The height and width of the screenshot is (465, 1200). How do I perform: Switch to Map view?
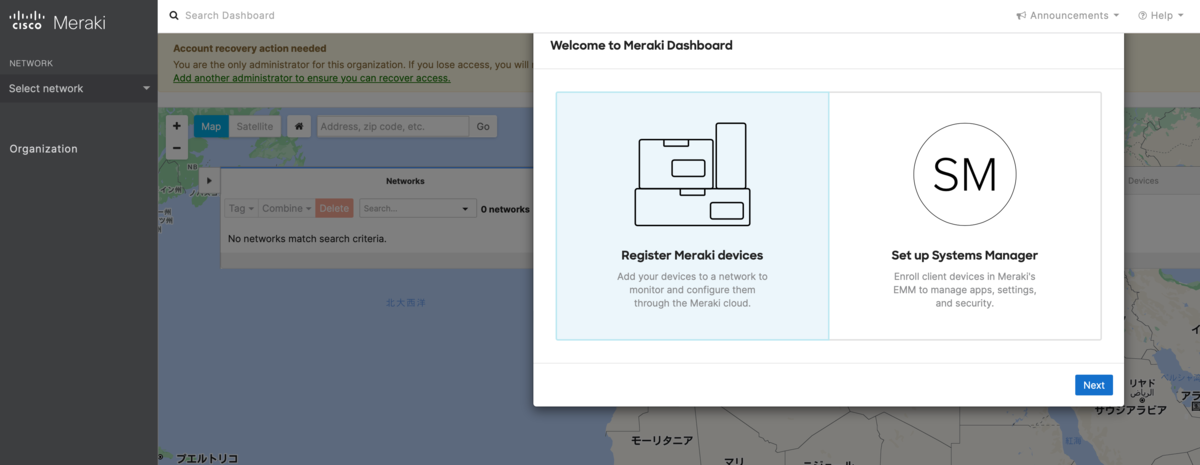(x=211, y=127)
